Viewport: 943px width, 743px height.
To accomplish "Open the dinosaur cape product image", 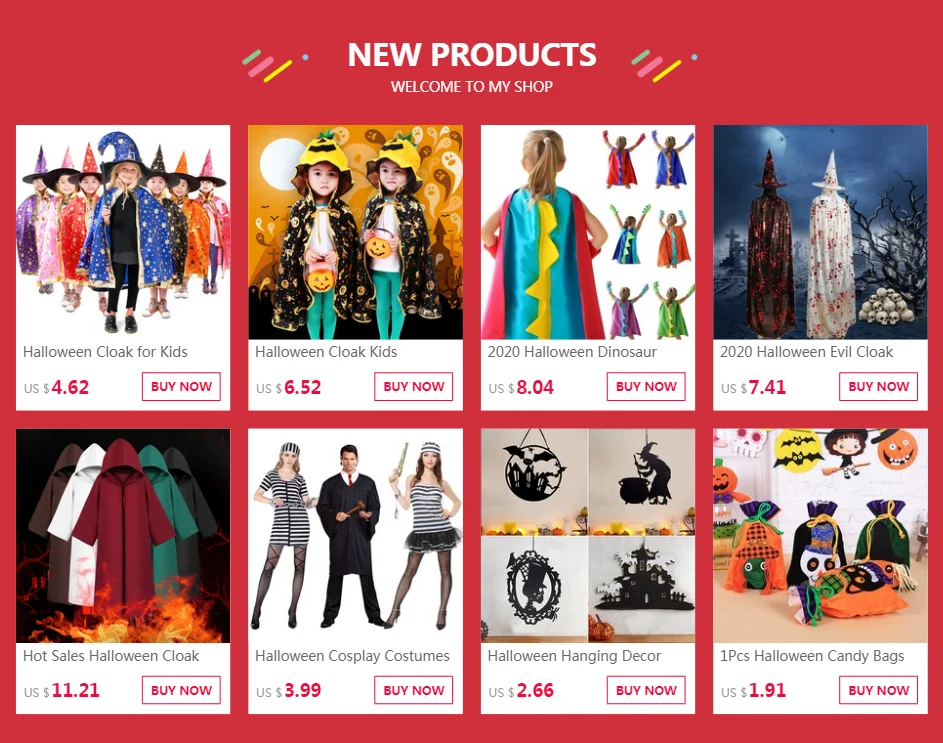I will click(588, 232).
